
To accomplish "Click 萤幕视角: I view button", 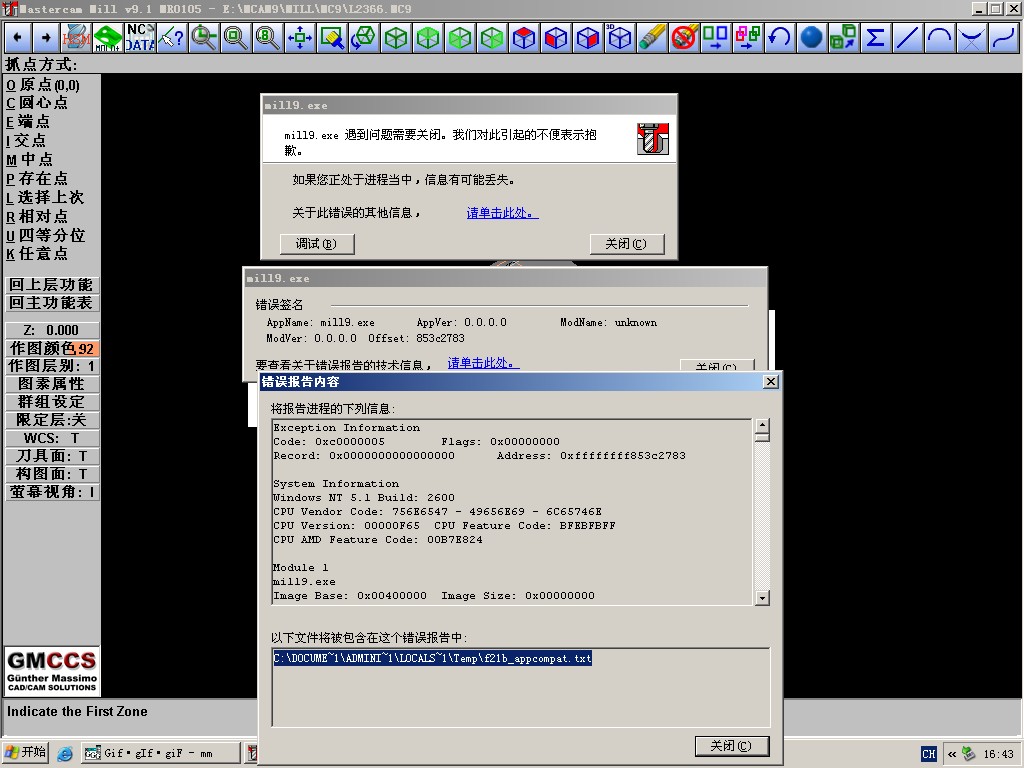I will (52, 492).
